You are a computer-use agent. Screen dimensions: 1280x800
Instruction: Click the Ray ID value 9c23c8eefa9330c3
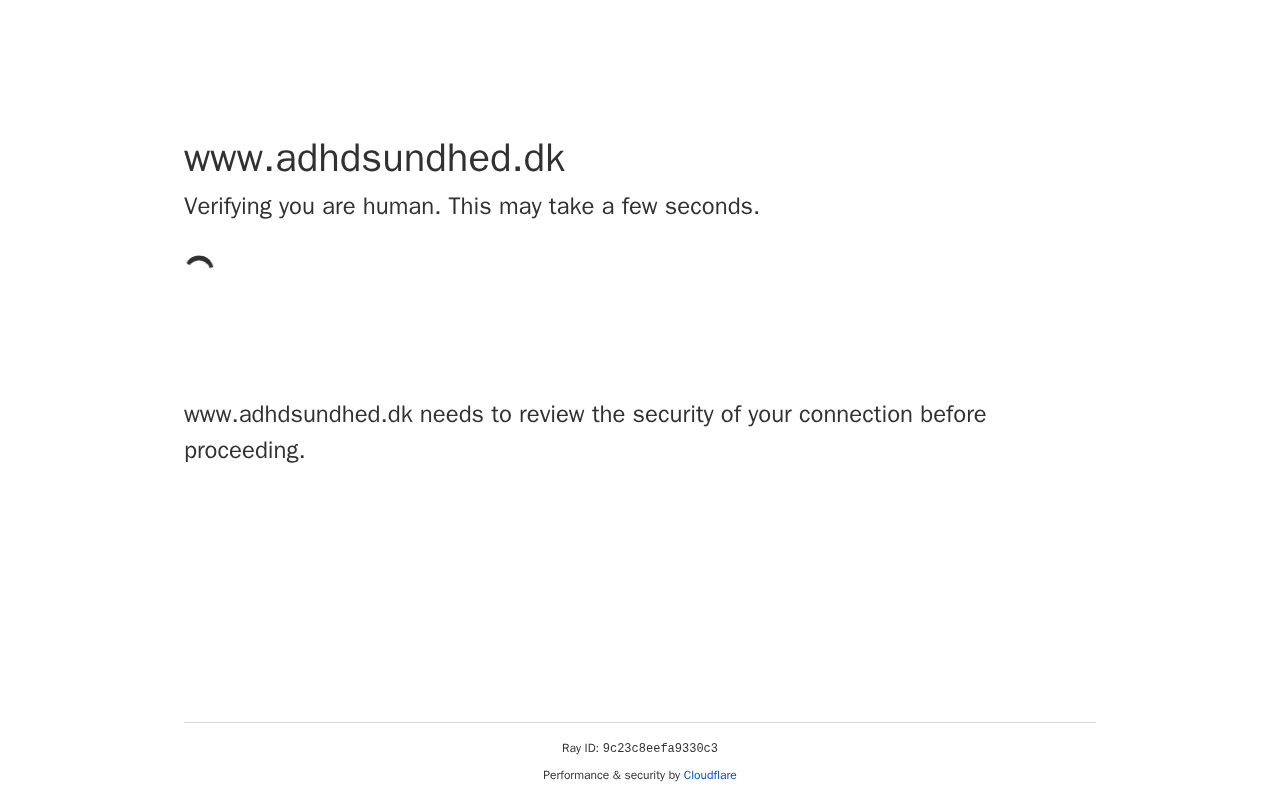click(660, 749)
